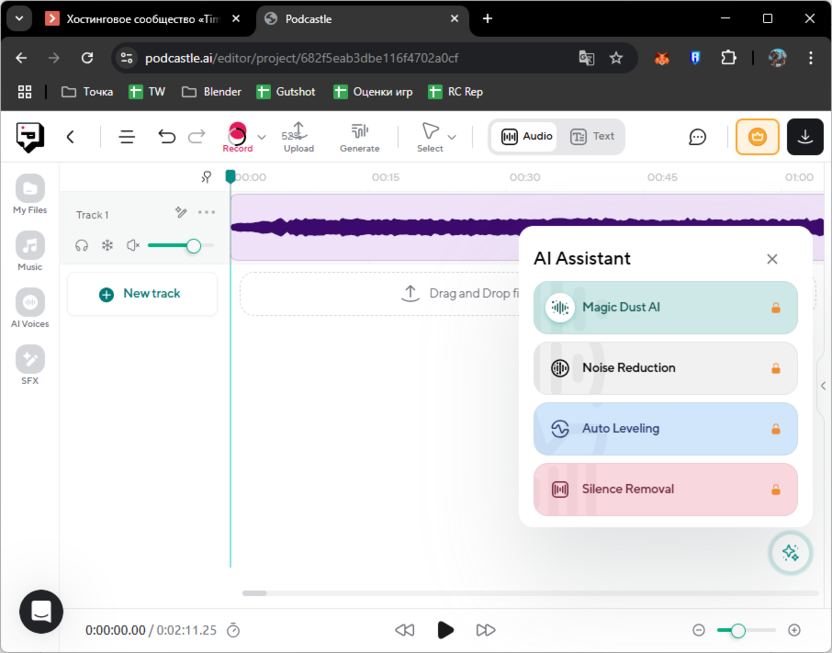Click the AI Assistant sparkle floating button
The image size is (832, 653).
click(790, 553)
